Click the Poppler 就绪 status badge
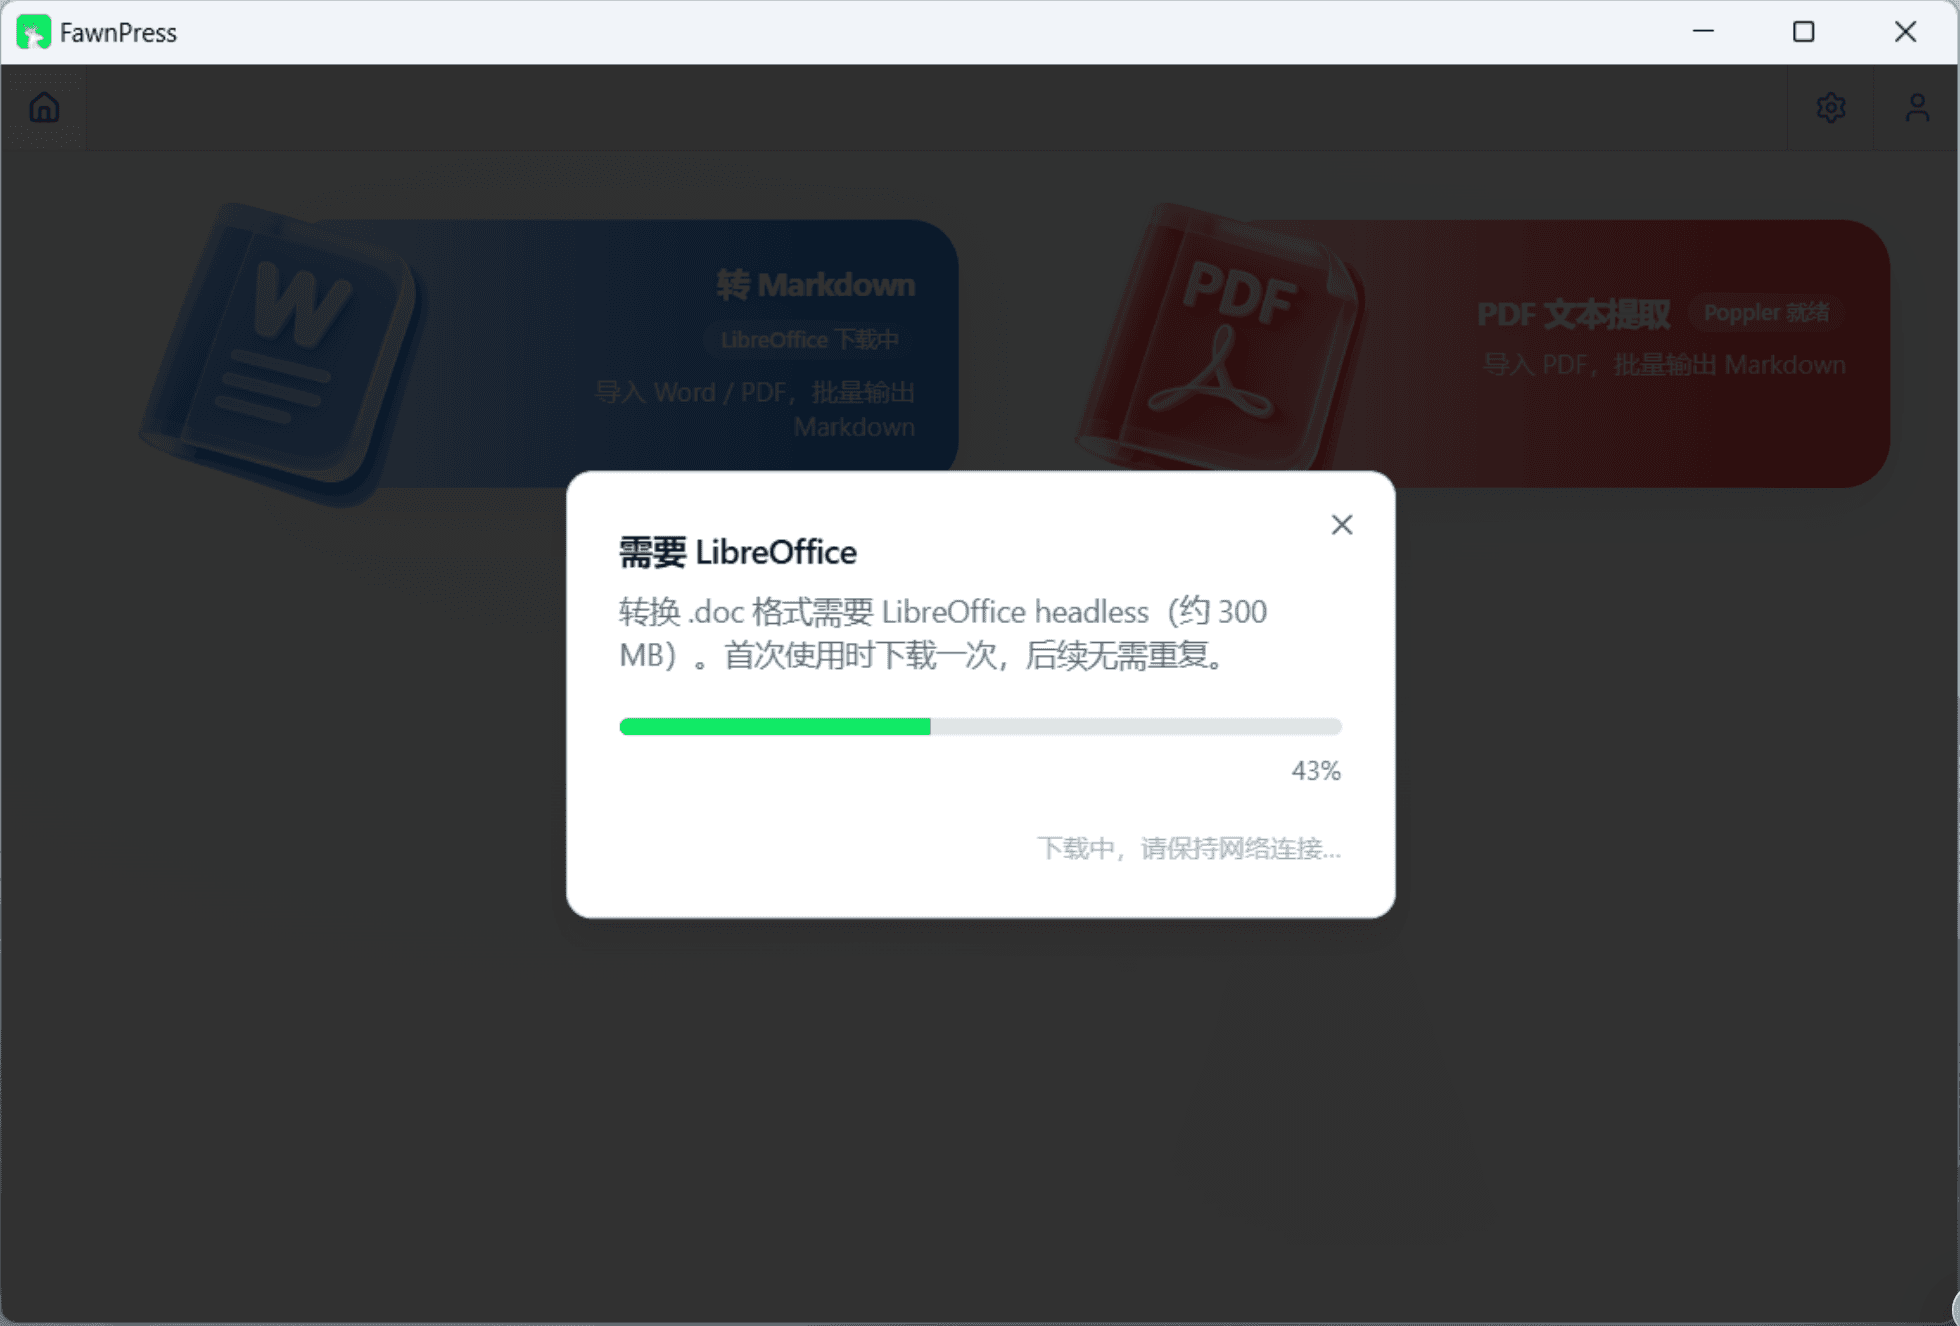Image resolution: width=1960 pixels, height=1326 pixels. tap(1766, 313)
